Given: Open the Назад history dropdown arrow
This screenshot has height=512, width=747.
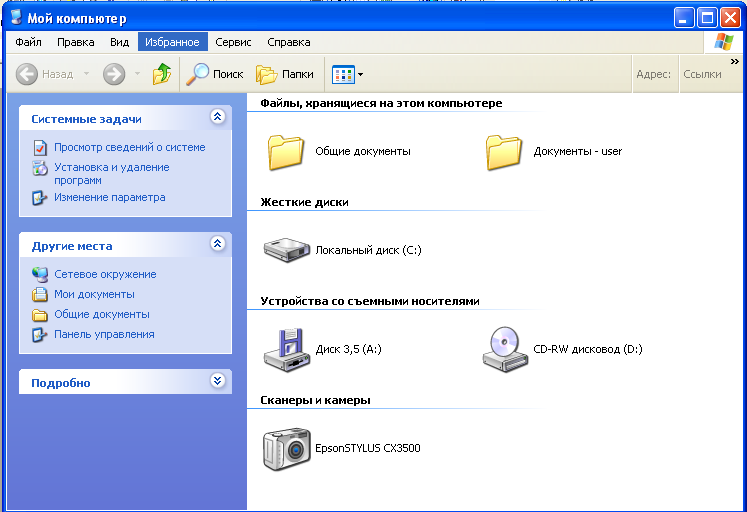Looking at the screenshot, I should point(86,74).
